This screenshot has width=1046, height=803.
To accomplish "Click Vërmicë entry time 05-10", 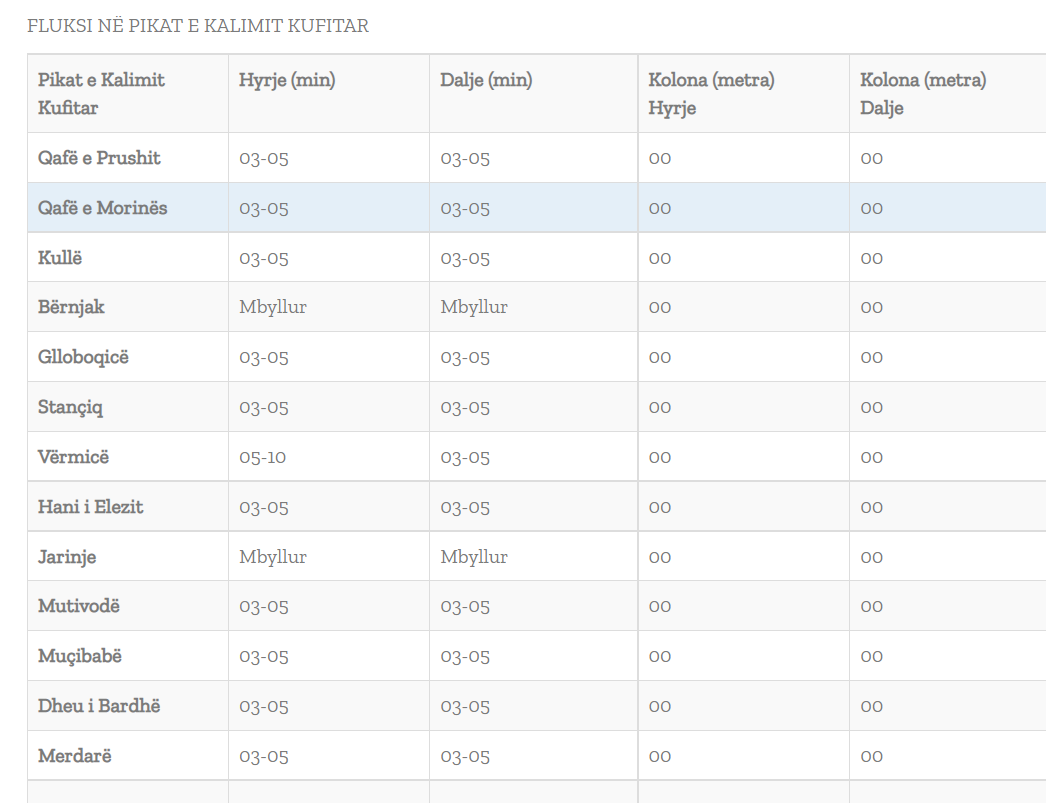I will pyautogui.click(x=262, y=457).
